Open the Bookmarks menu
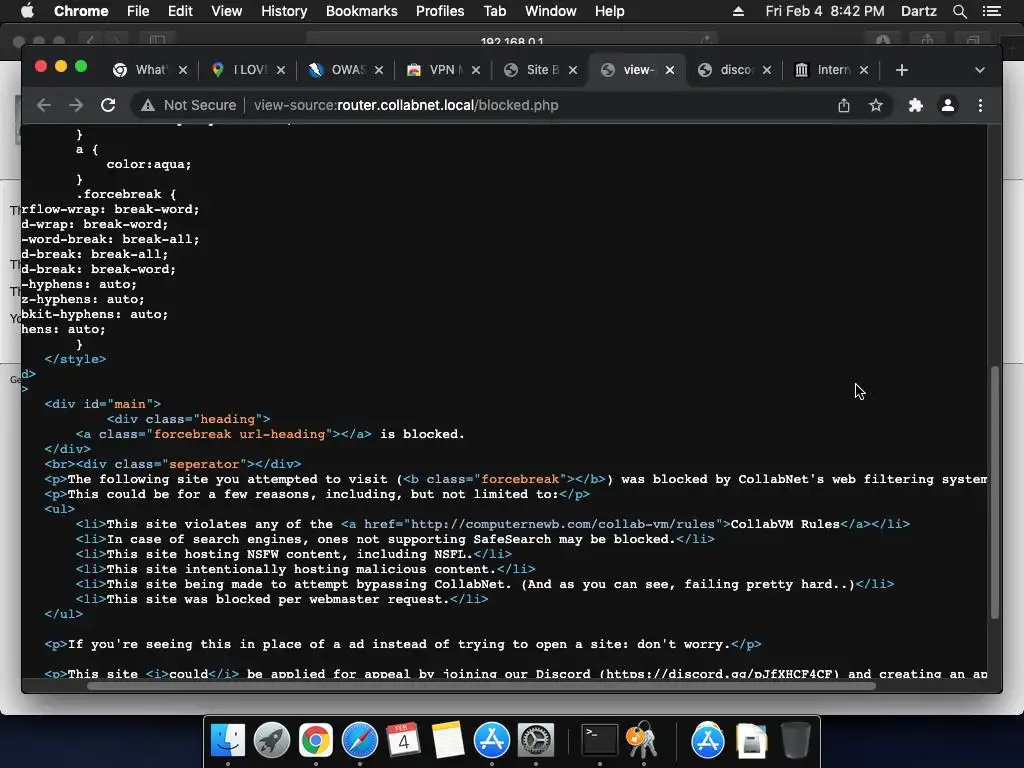 [362, 11]
